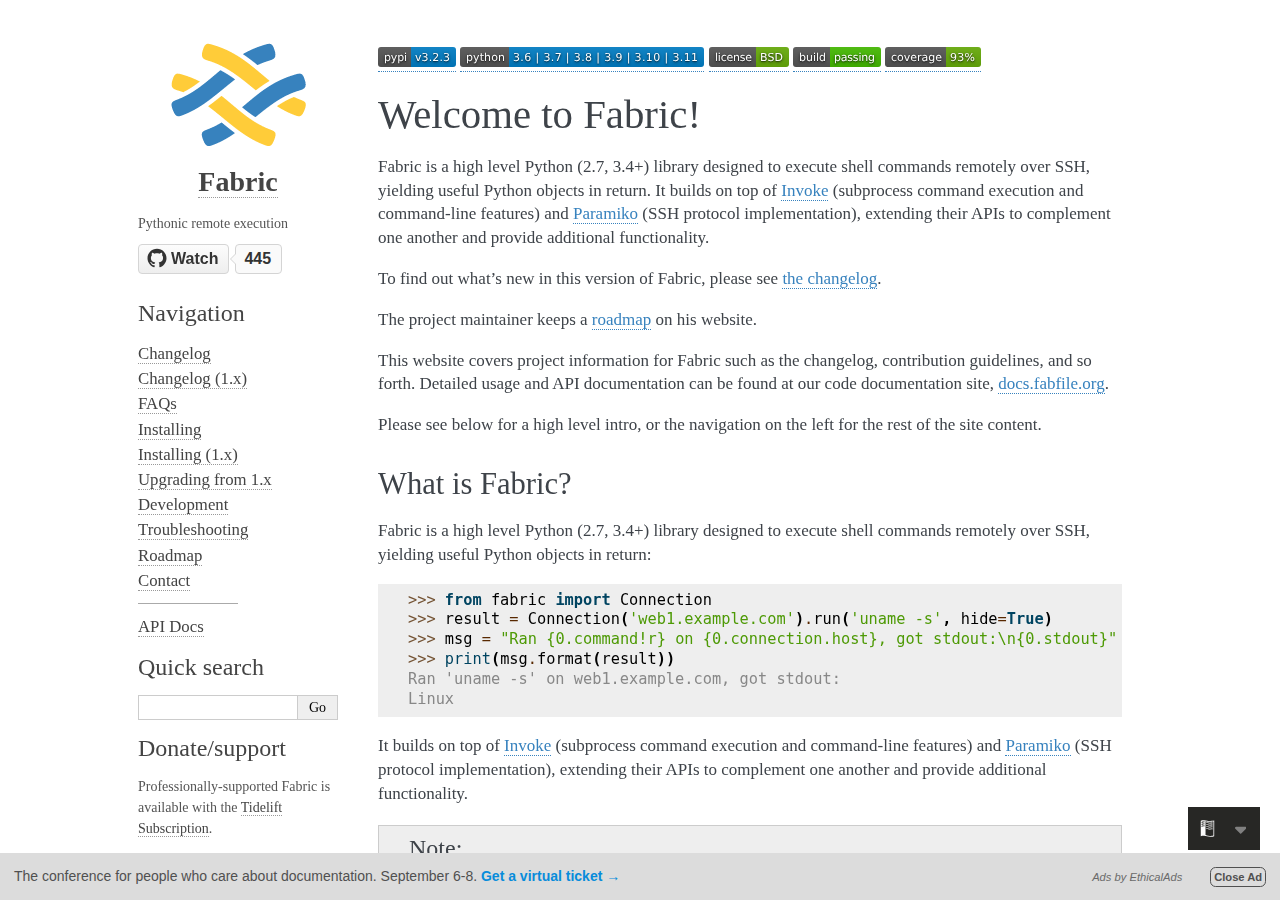Open the API Docs link
Image resolution: width=1280 pixels, height=900 pixels.
[171, 627]
